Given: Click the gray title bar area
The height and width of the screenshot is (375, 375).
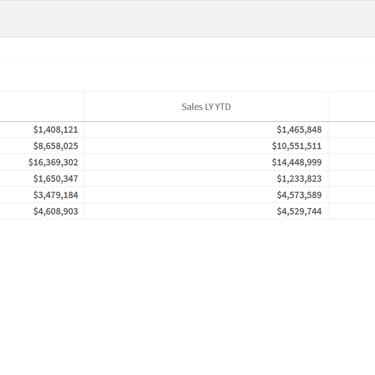Looking at the screenshot, I should [x=187, y=19].
